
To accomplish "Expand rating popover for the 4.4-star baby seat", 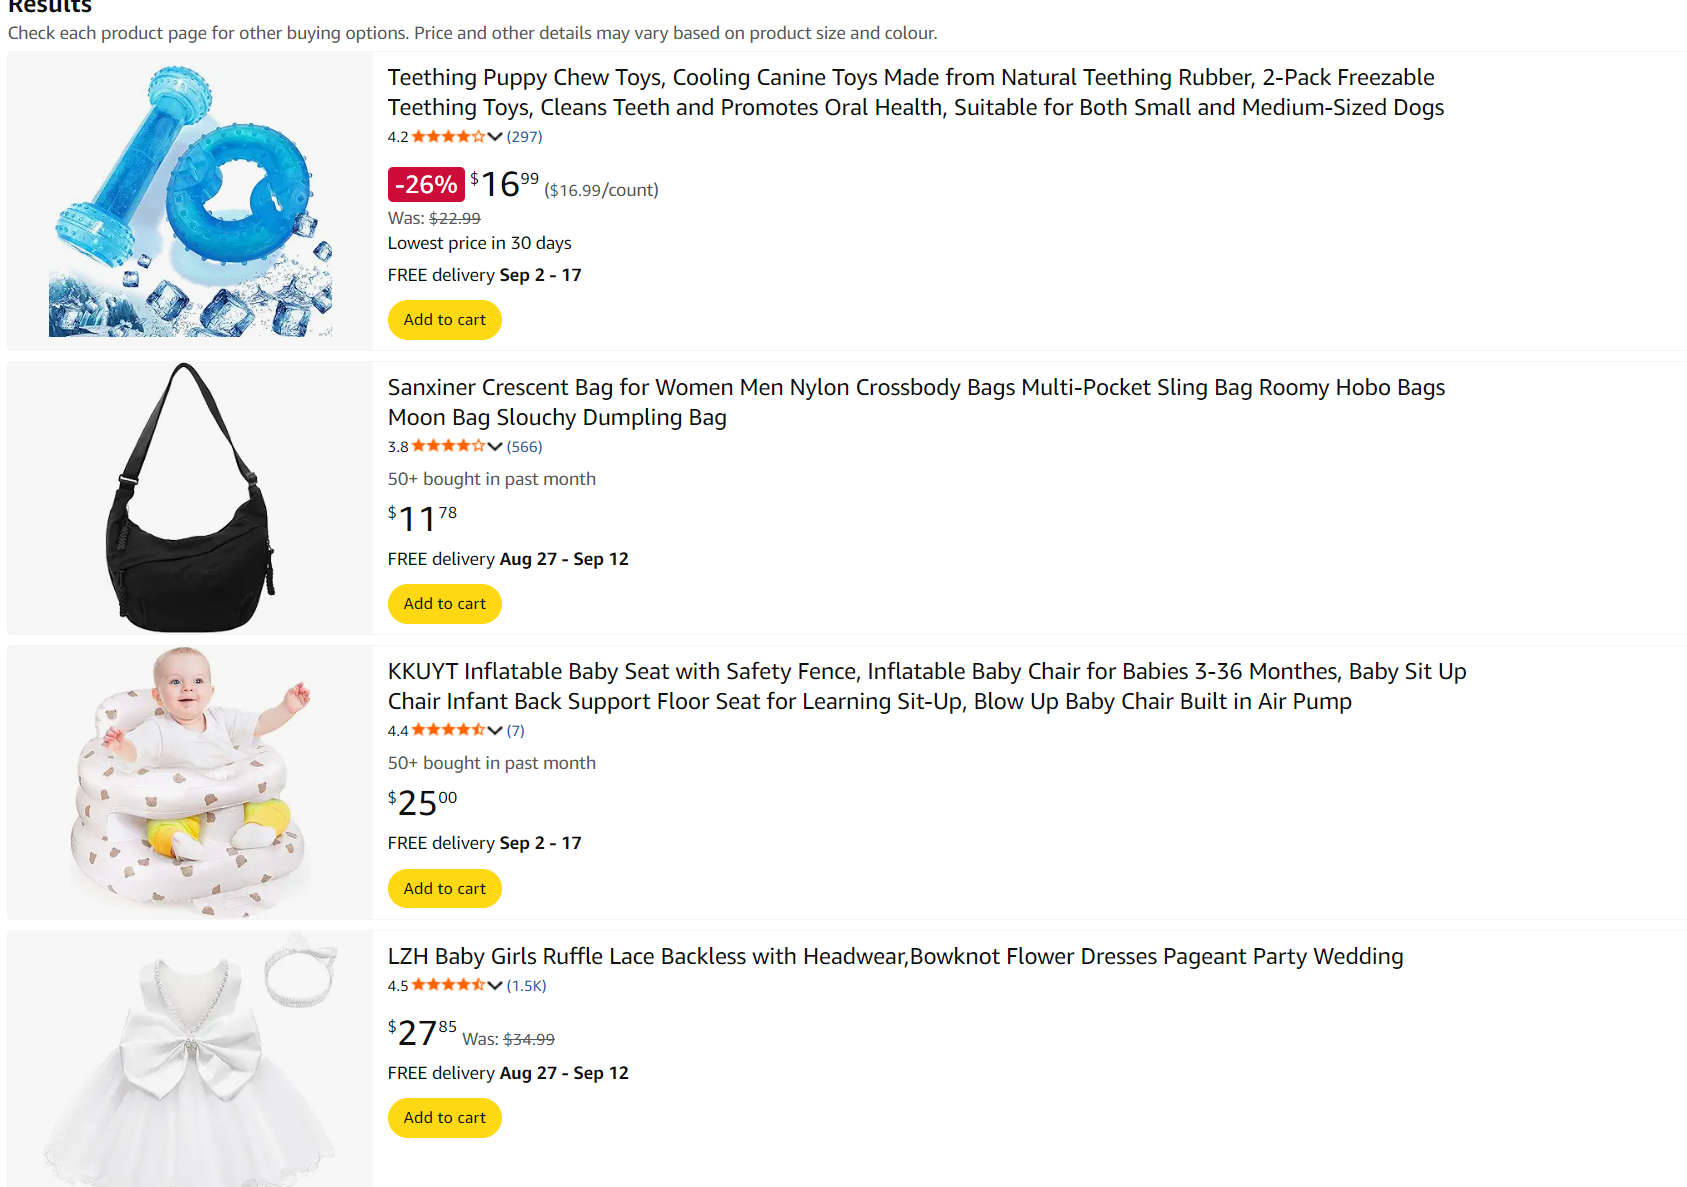I will 494,731.
